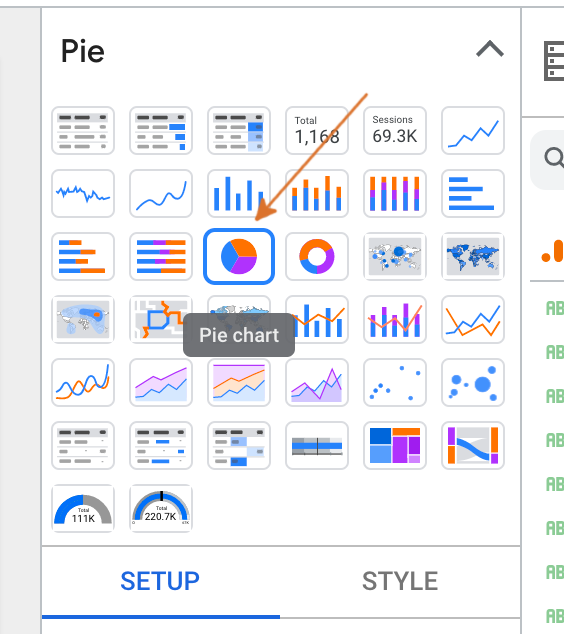Screen dimensions: 564x634
Task: Select the horizontal bar chart icon
Action: point(473,193)
